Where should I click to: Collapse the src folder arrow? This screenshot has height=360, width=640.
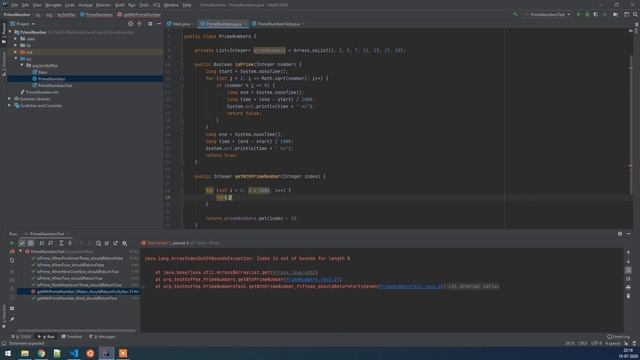16,59
